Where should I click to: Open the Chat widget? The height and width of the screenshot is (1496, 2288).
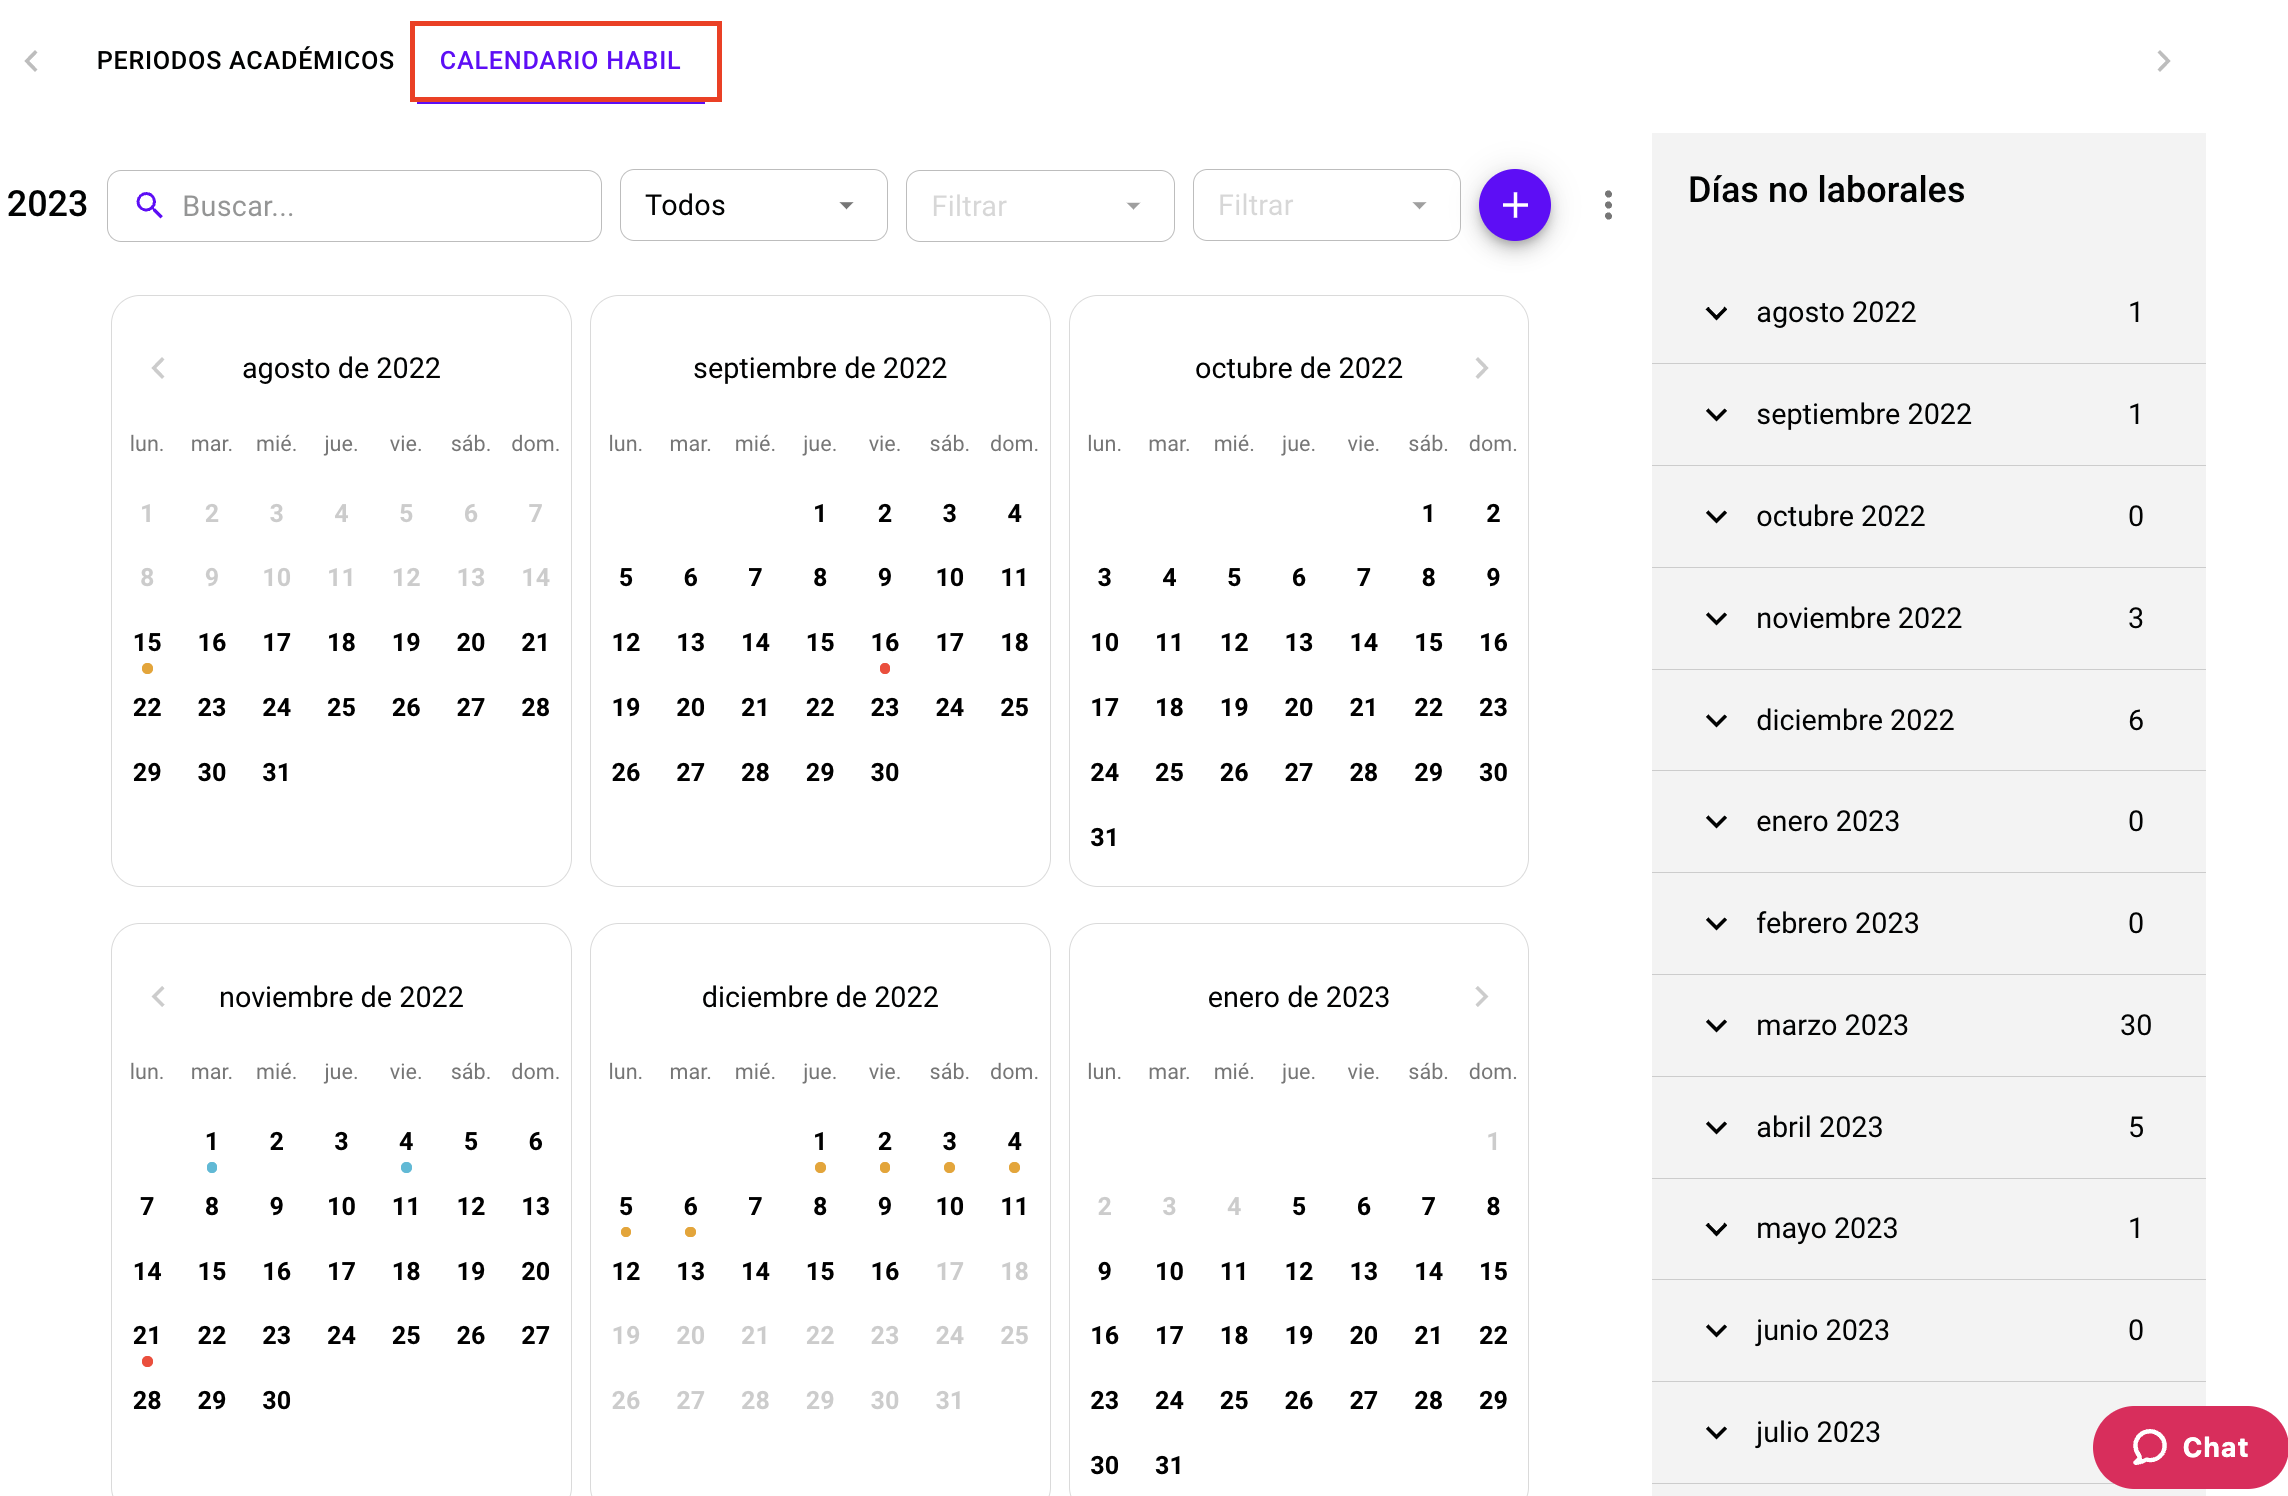(x=2190, y=1447)
